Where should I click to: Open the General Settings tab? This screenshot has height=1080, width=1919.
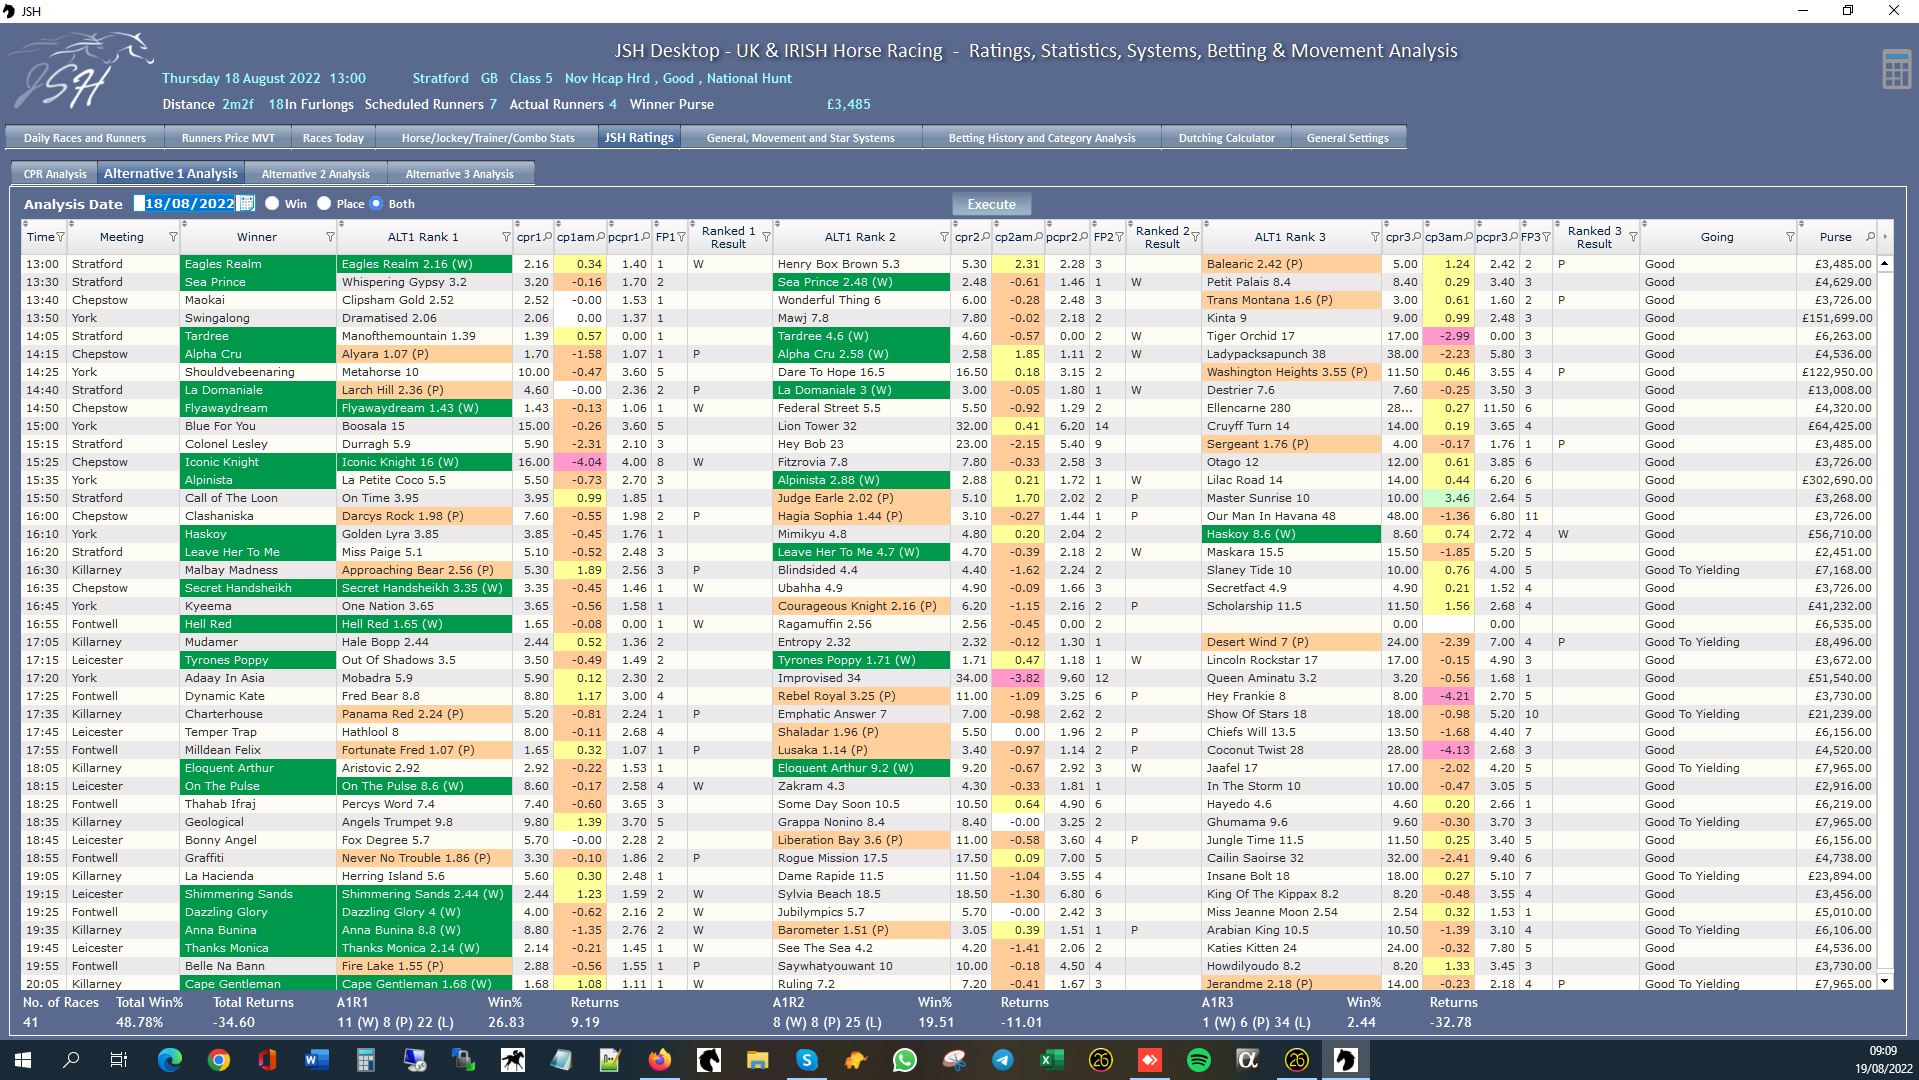(1347, 138)
